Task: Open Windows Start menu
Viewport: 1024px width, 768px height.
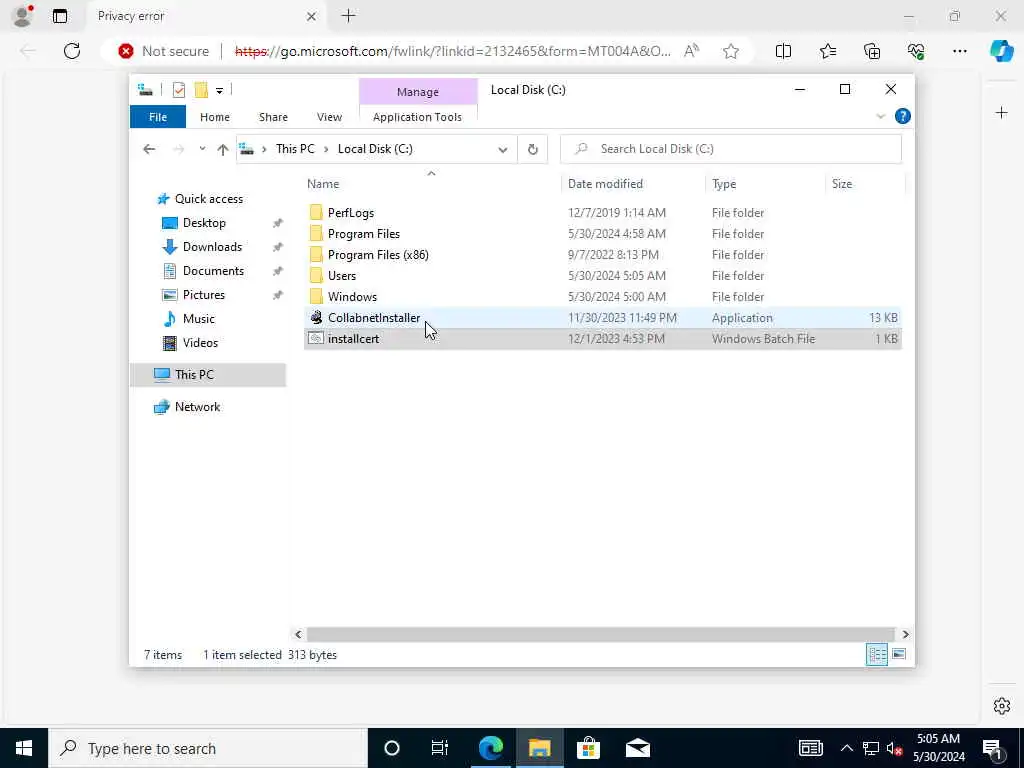Action: pyautogui.click(x=24, y=748)
